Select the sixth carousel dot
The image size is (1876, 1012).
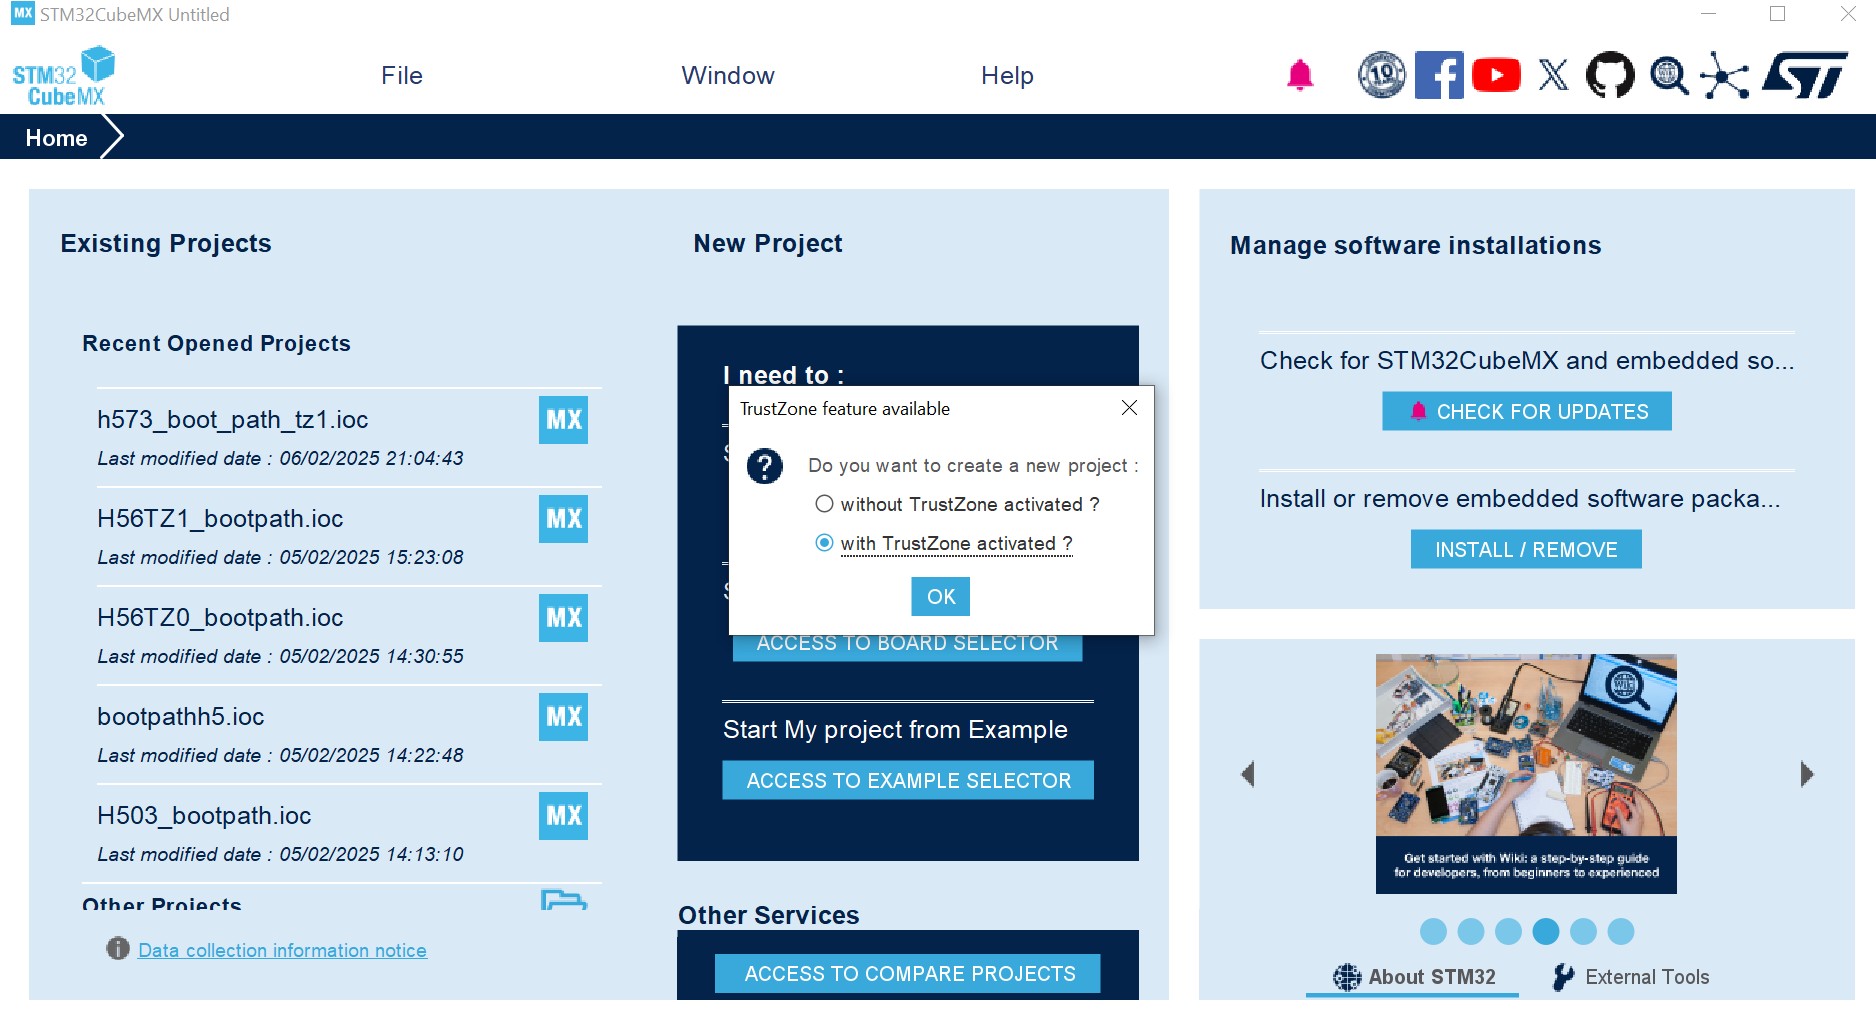(1621, 932)
